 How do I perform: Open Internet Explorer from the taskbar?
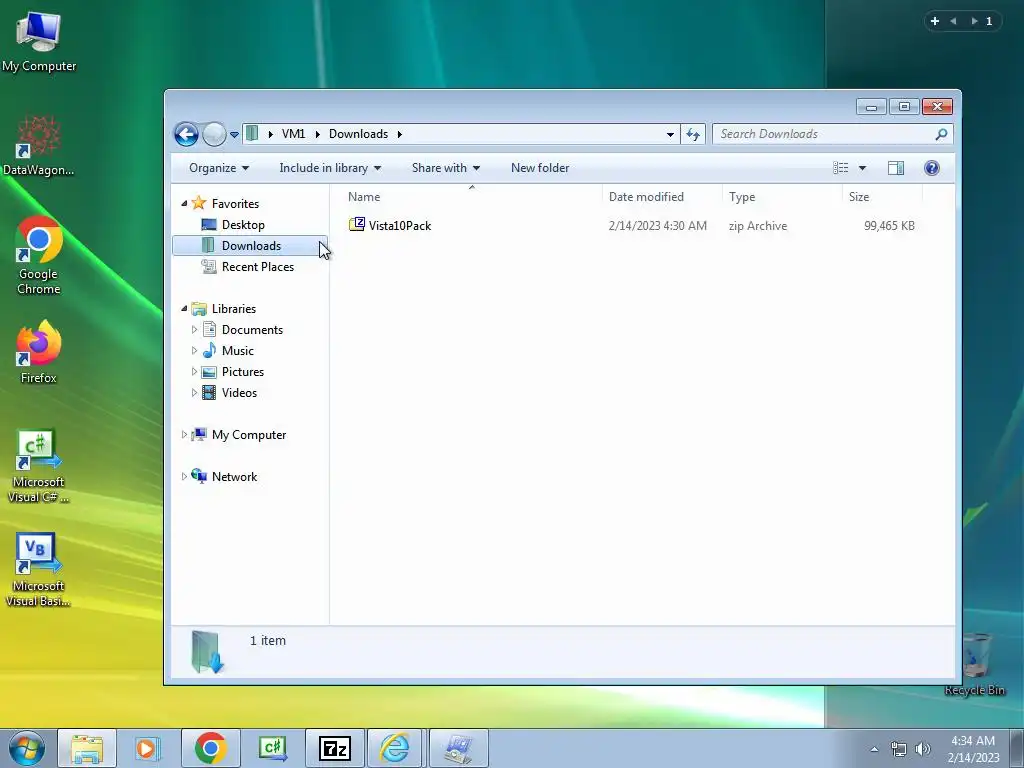click(396, 748)
